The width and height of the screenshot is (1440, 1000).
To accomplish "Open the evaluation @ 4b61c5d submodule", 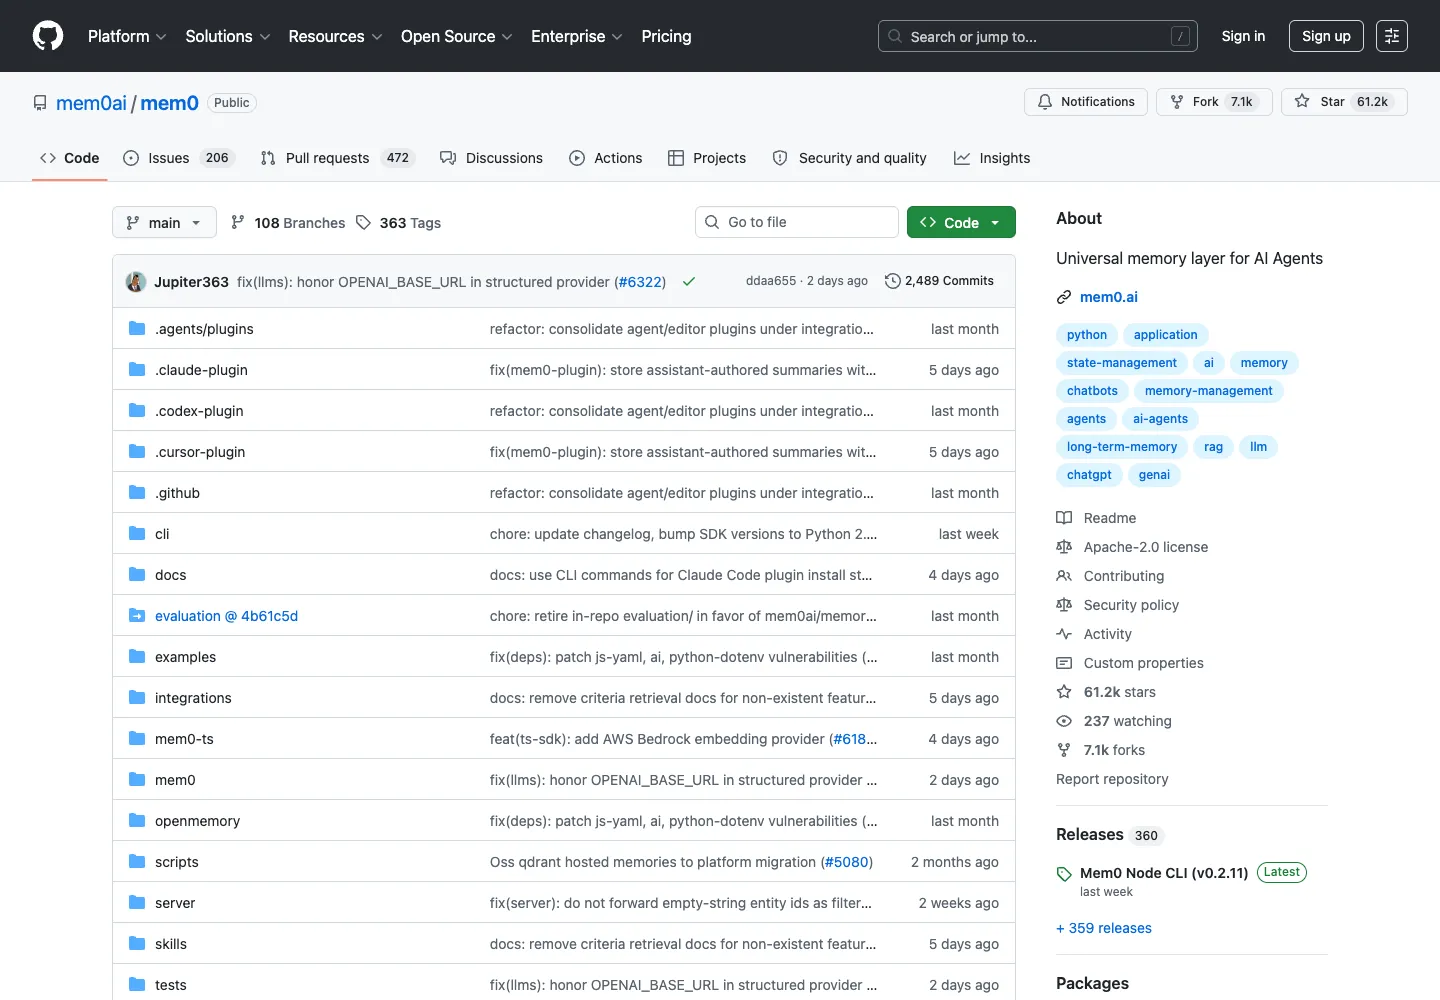I will tap(226, 616).
